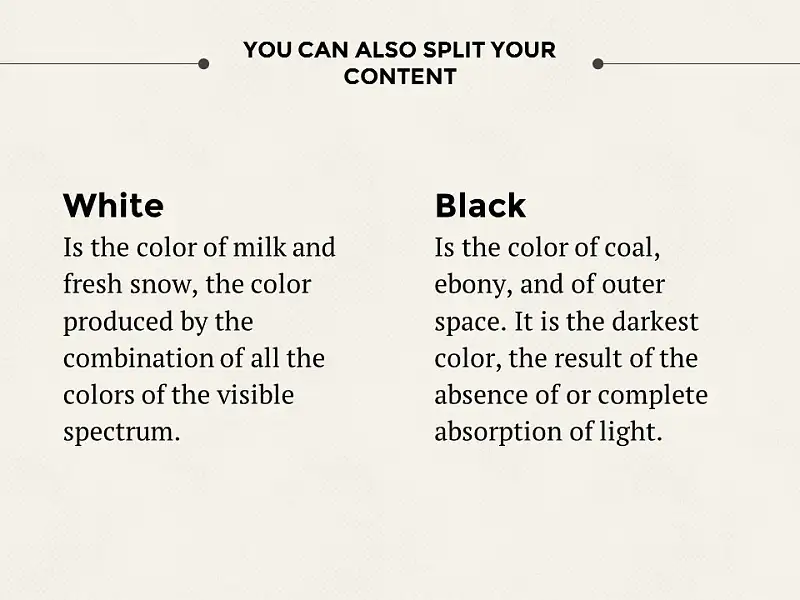Click the slide title "You can also split your content"
The height and width of the screenshot is (600, 800).
click(x=399, y=63)
